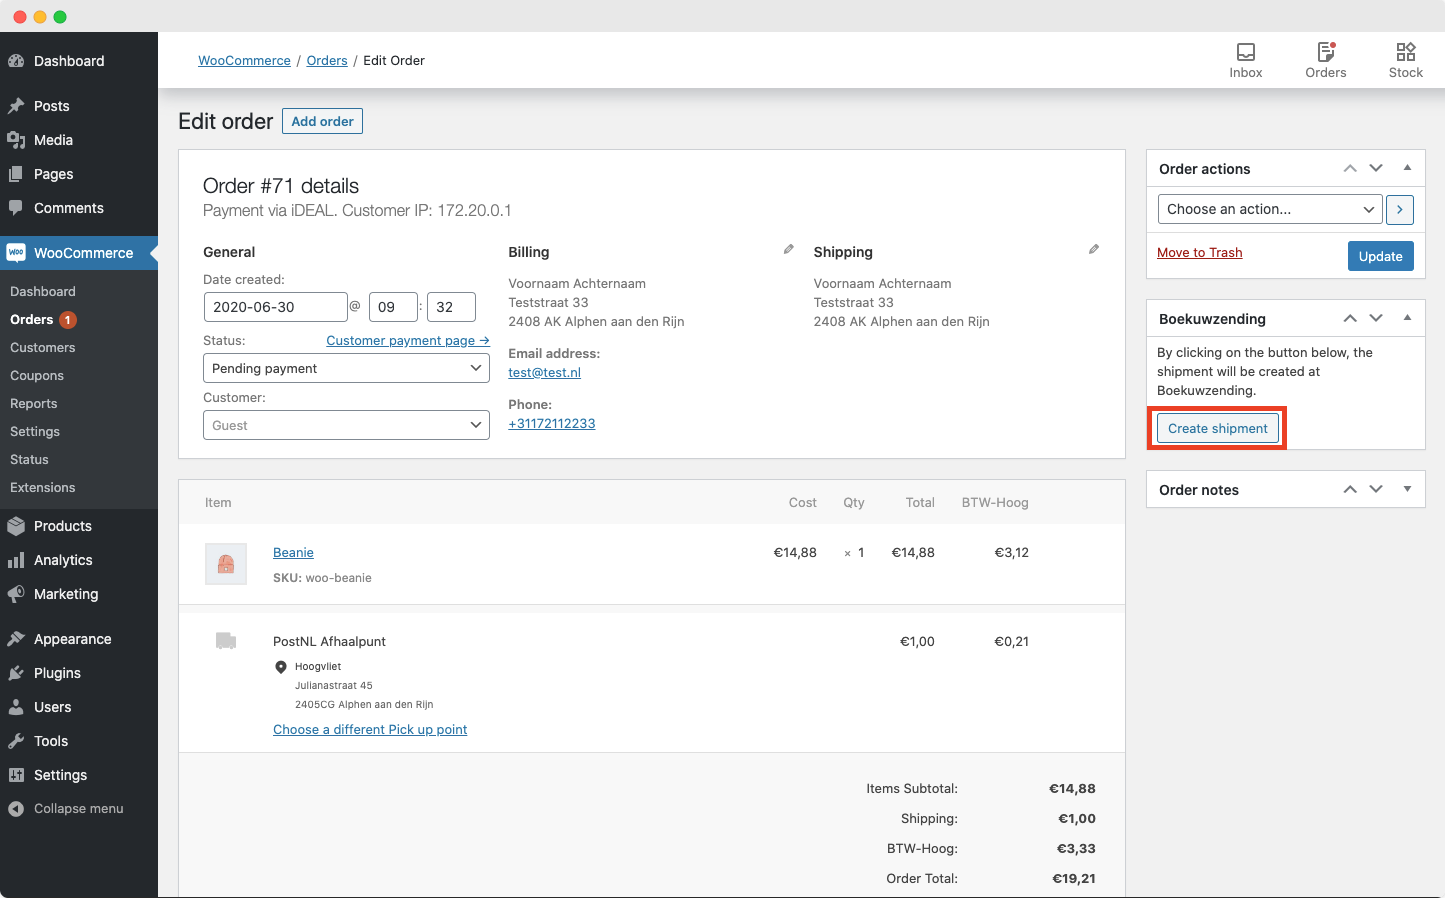Screen dimensions: 1445x898
Task: Click the SKU woo-beanie text
Action: coord(322,578)
